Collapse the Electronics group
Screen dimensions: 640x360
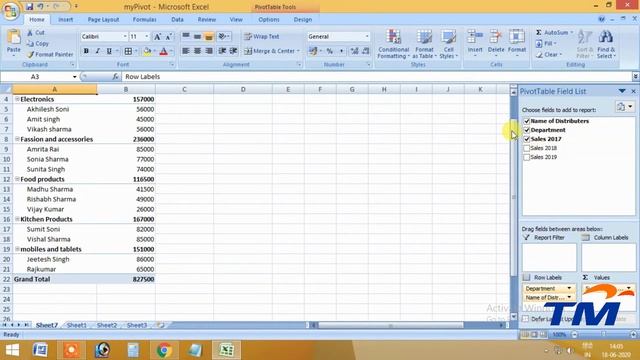[17, 99]
